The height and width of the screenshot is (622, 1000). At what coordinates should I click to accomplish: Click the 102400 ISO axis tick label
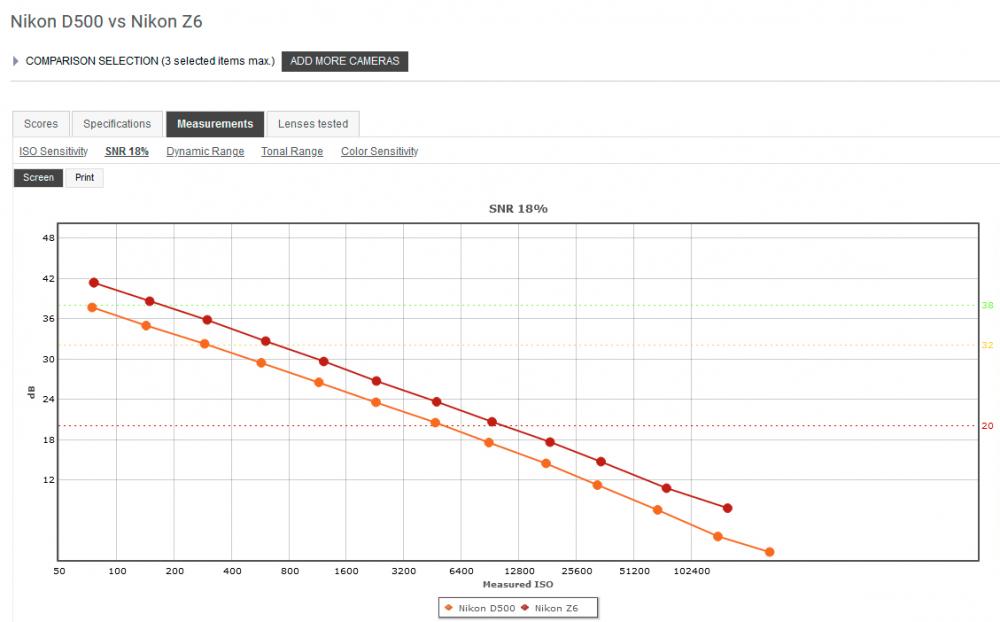coord(692,571)
